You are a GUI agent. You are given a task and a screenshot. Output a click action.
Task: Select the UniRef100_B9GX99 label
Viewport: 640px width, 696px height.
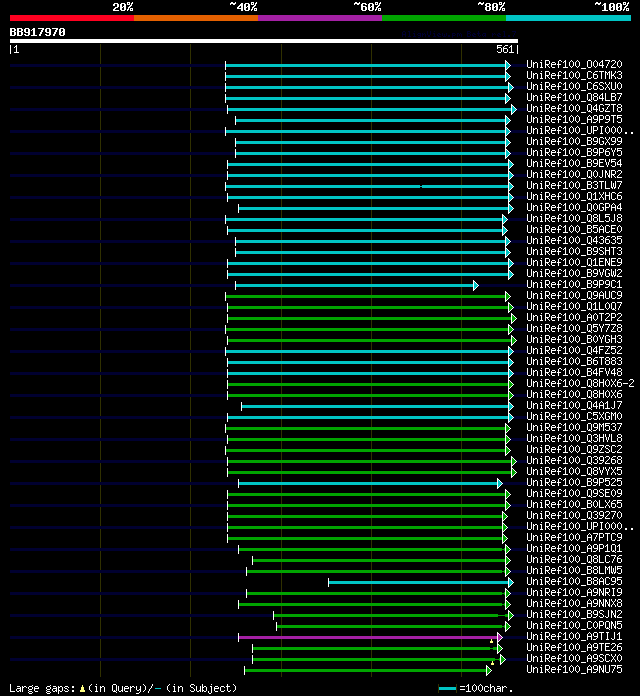(x=574, y=141)
